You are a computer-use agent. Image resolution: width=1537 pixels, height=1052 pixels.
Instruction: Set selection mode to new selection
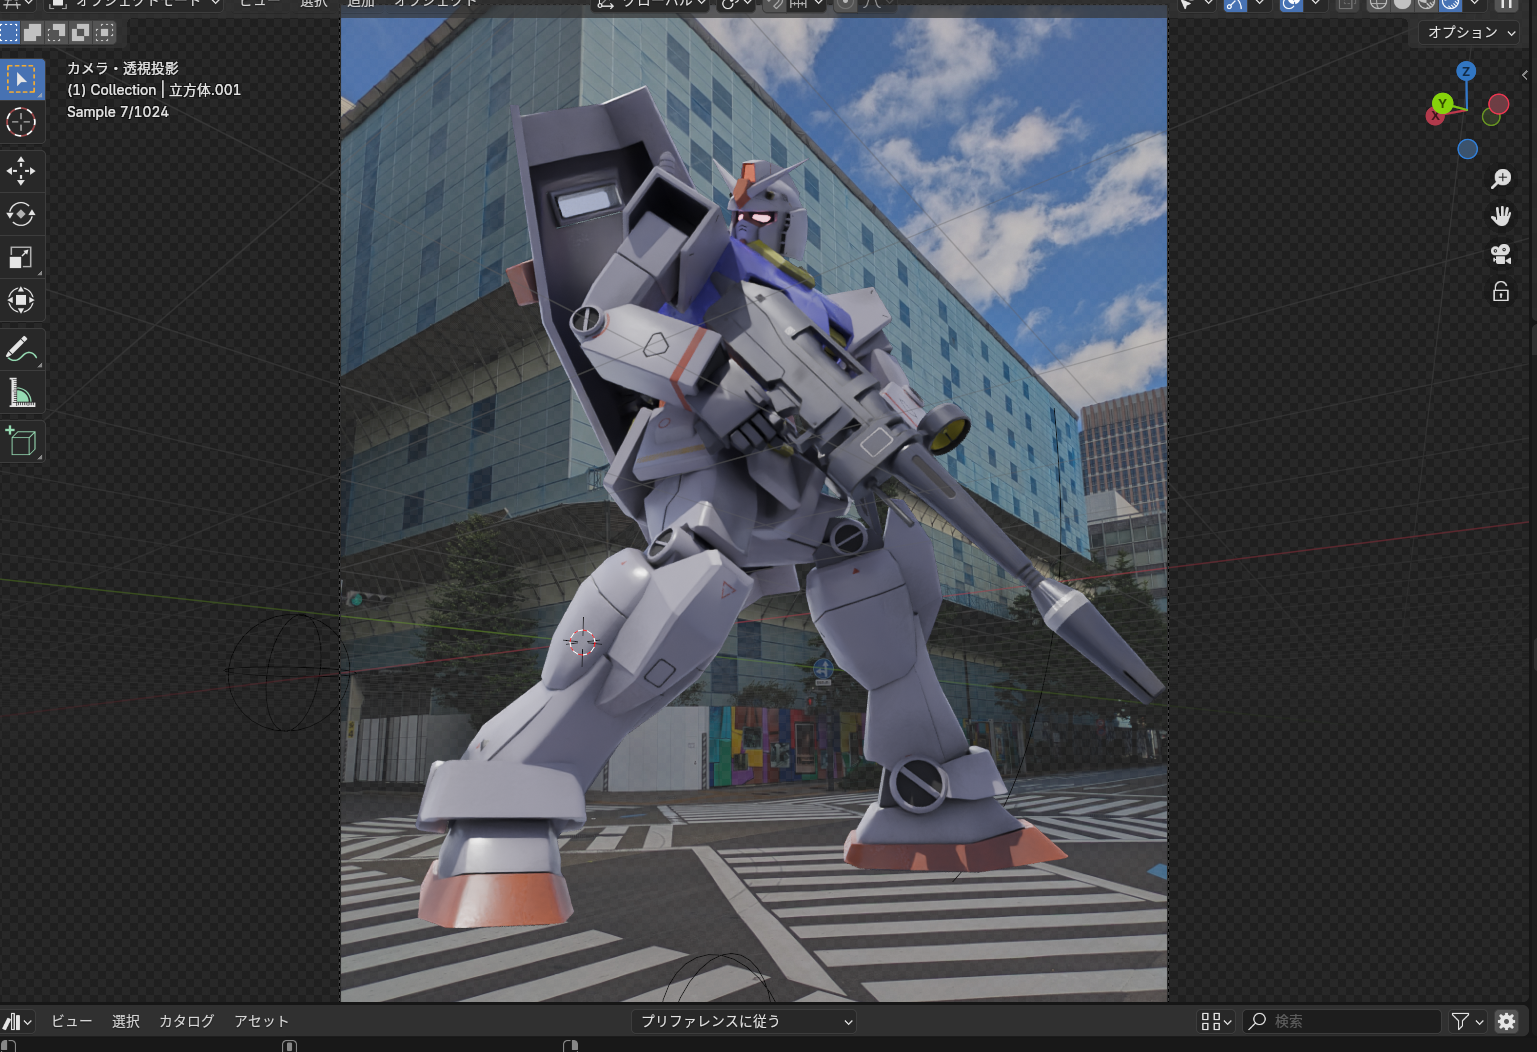(x=9, y=32)
